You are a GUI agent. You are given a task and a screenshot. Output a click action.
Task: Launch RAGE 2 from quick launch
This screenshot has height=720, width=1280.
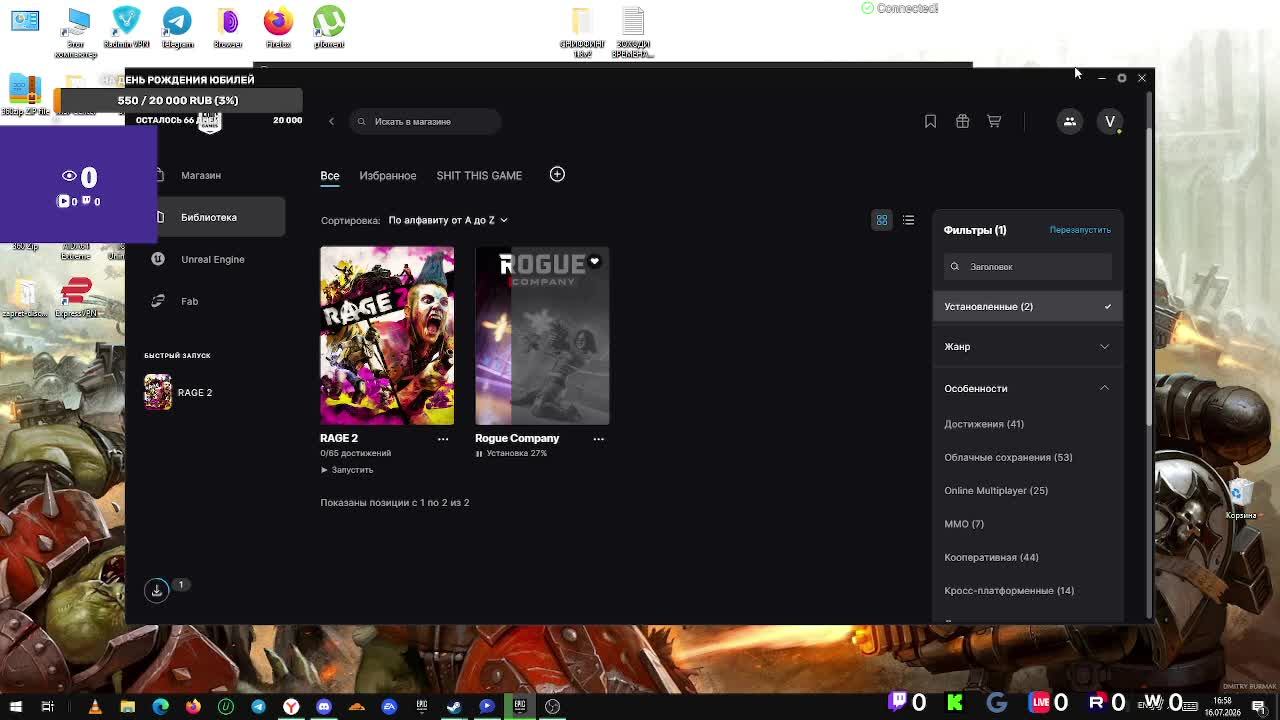(179, 392)
